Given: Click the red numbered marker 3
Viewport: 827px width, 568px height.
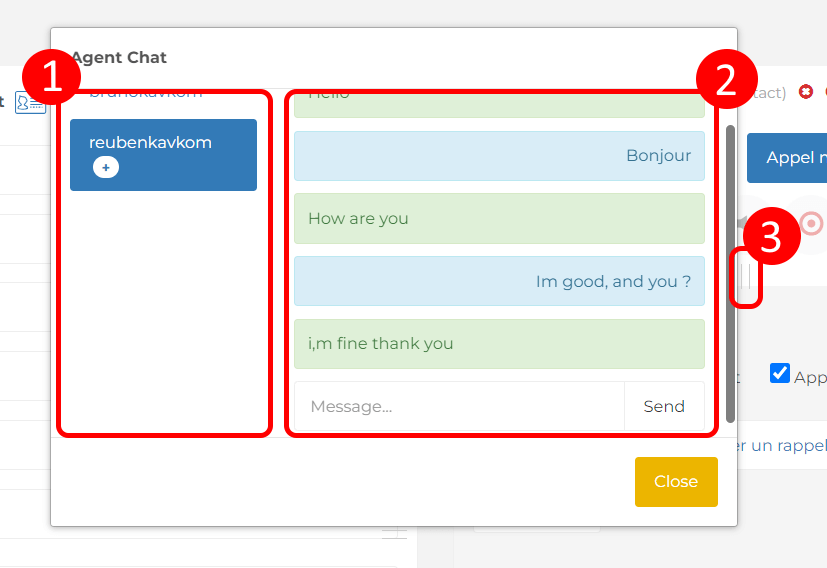Looking at the screenshot, I should 771,238.
